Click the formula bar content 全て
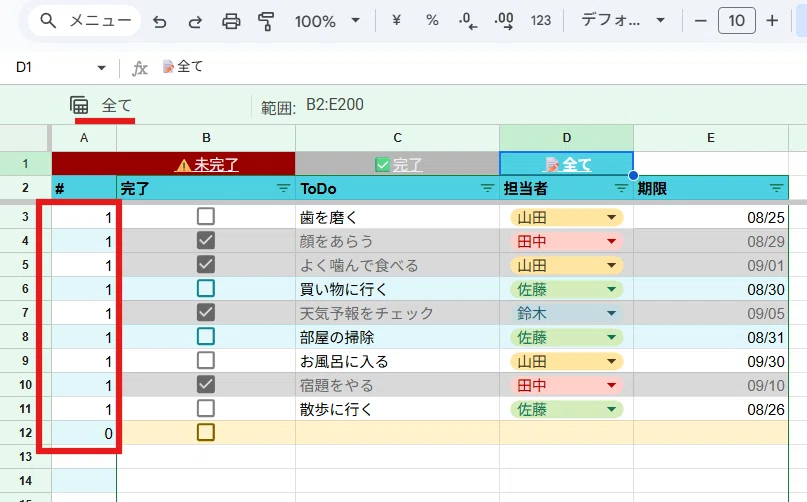This screenshot has width=807, height=502. [x=183, y=66]
